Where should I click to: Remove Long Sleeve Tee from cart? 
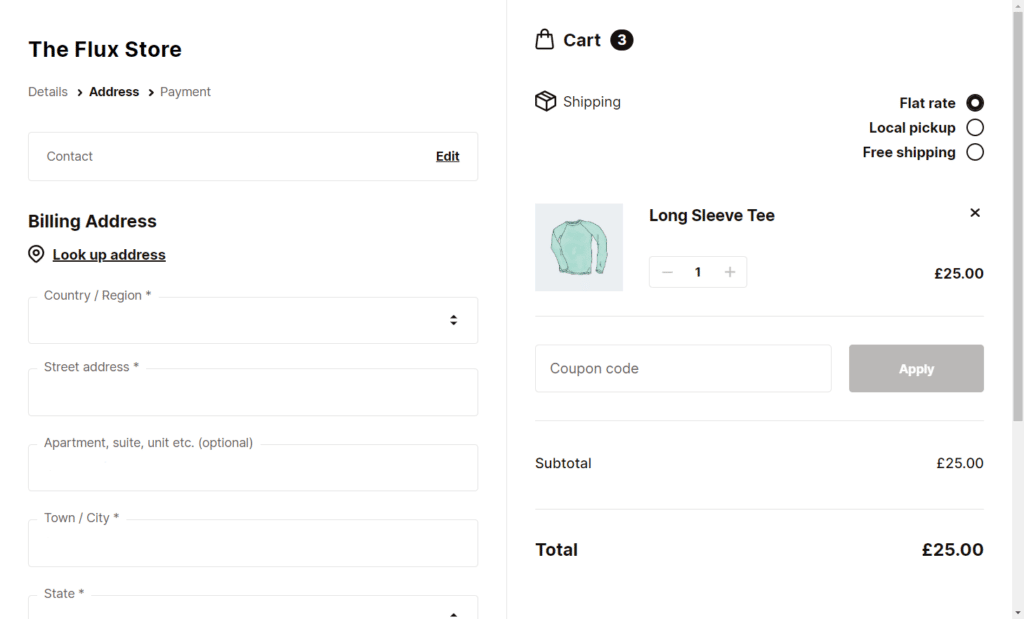975,213
